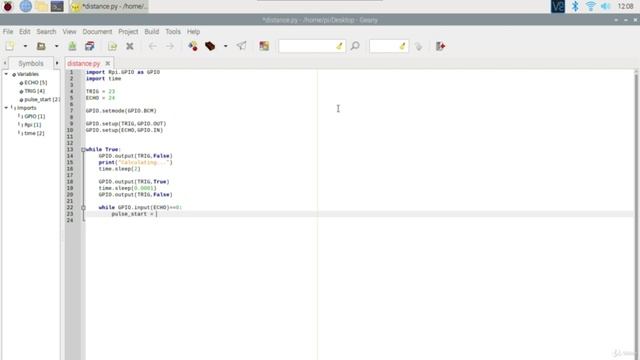Select the distance.py document tab

[x=84, y=63]
